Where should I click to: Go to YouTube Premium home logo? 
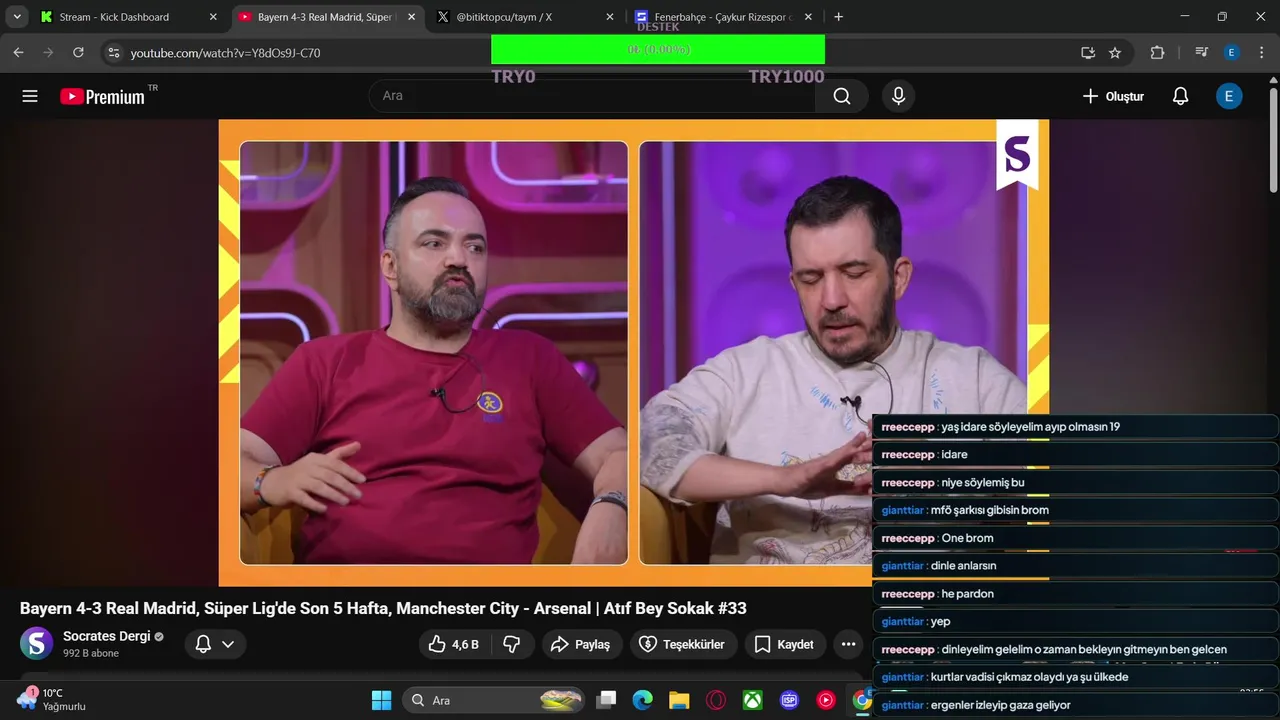pyautogui.click(x=102, y=96)
